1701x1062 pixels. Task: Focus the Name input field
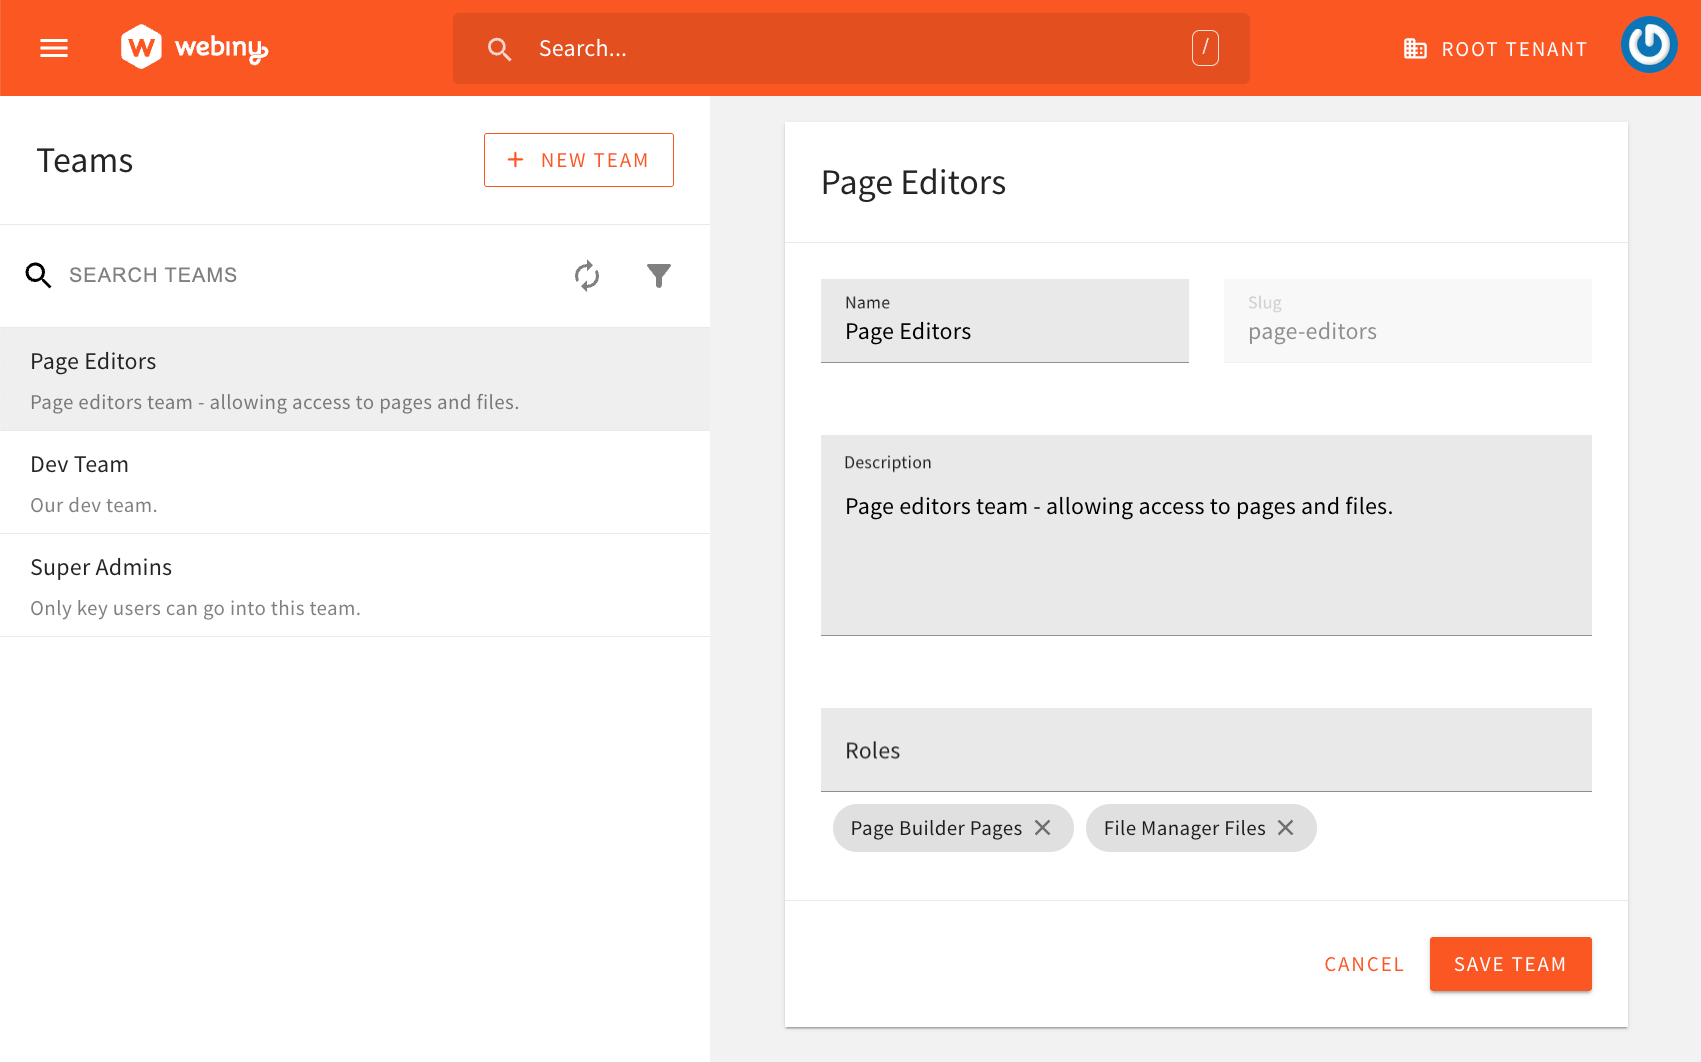click(1004, 331)
